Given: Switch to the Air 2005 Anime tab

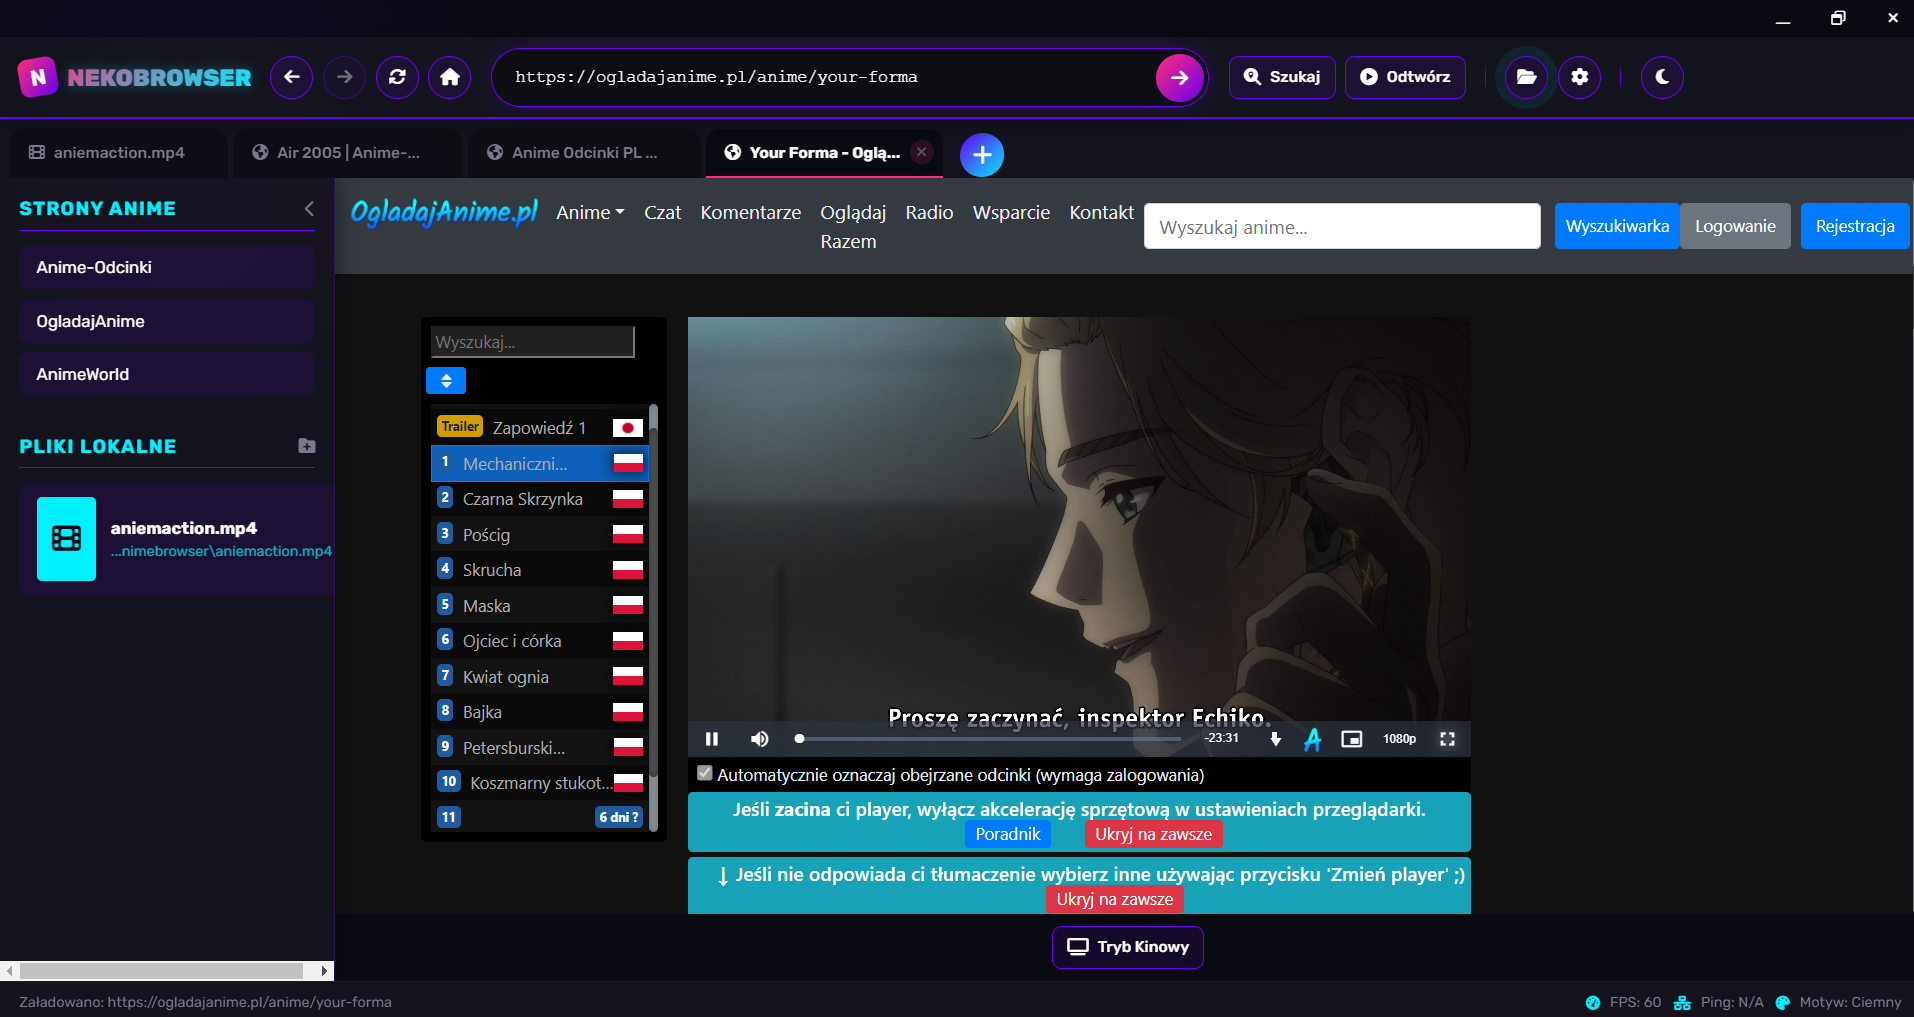Looking at the screenshot, I should (x=348, y=153).
